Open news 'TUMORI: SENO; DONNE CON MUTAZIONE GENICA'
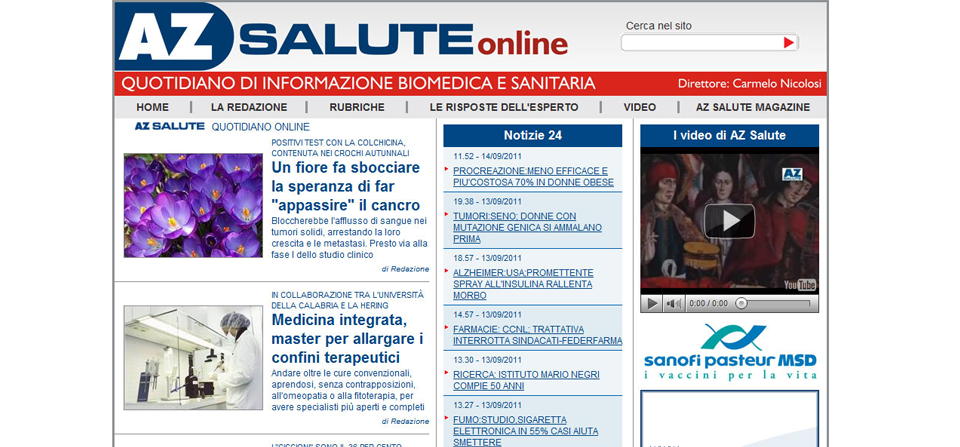960x447 pixels. coord(527,227)
